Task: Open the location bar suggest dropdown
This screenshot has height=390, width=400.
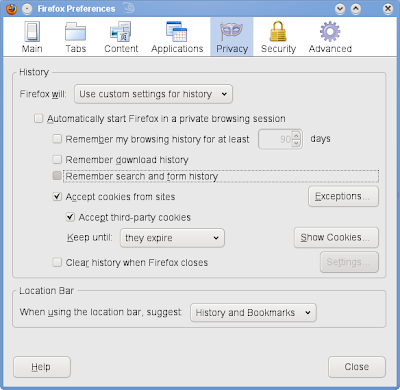Action: pos(253,312)
